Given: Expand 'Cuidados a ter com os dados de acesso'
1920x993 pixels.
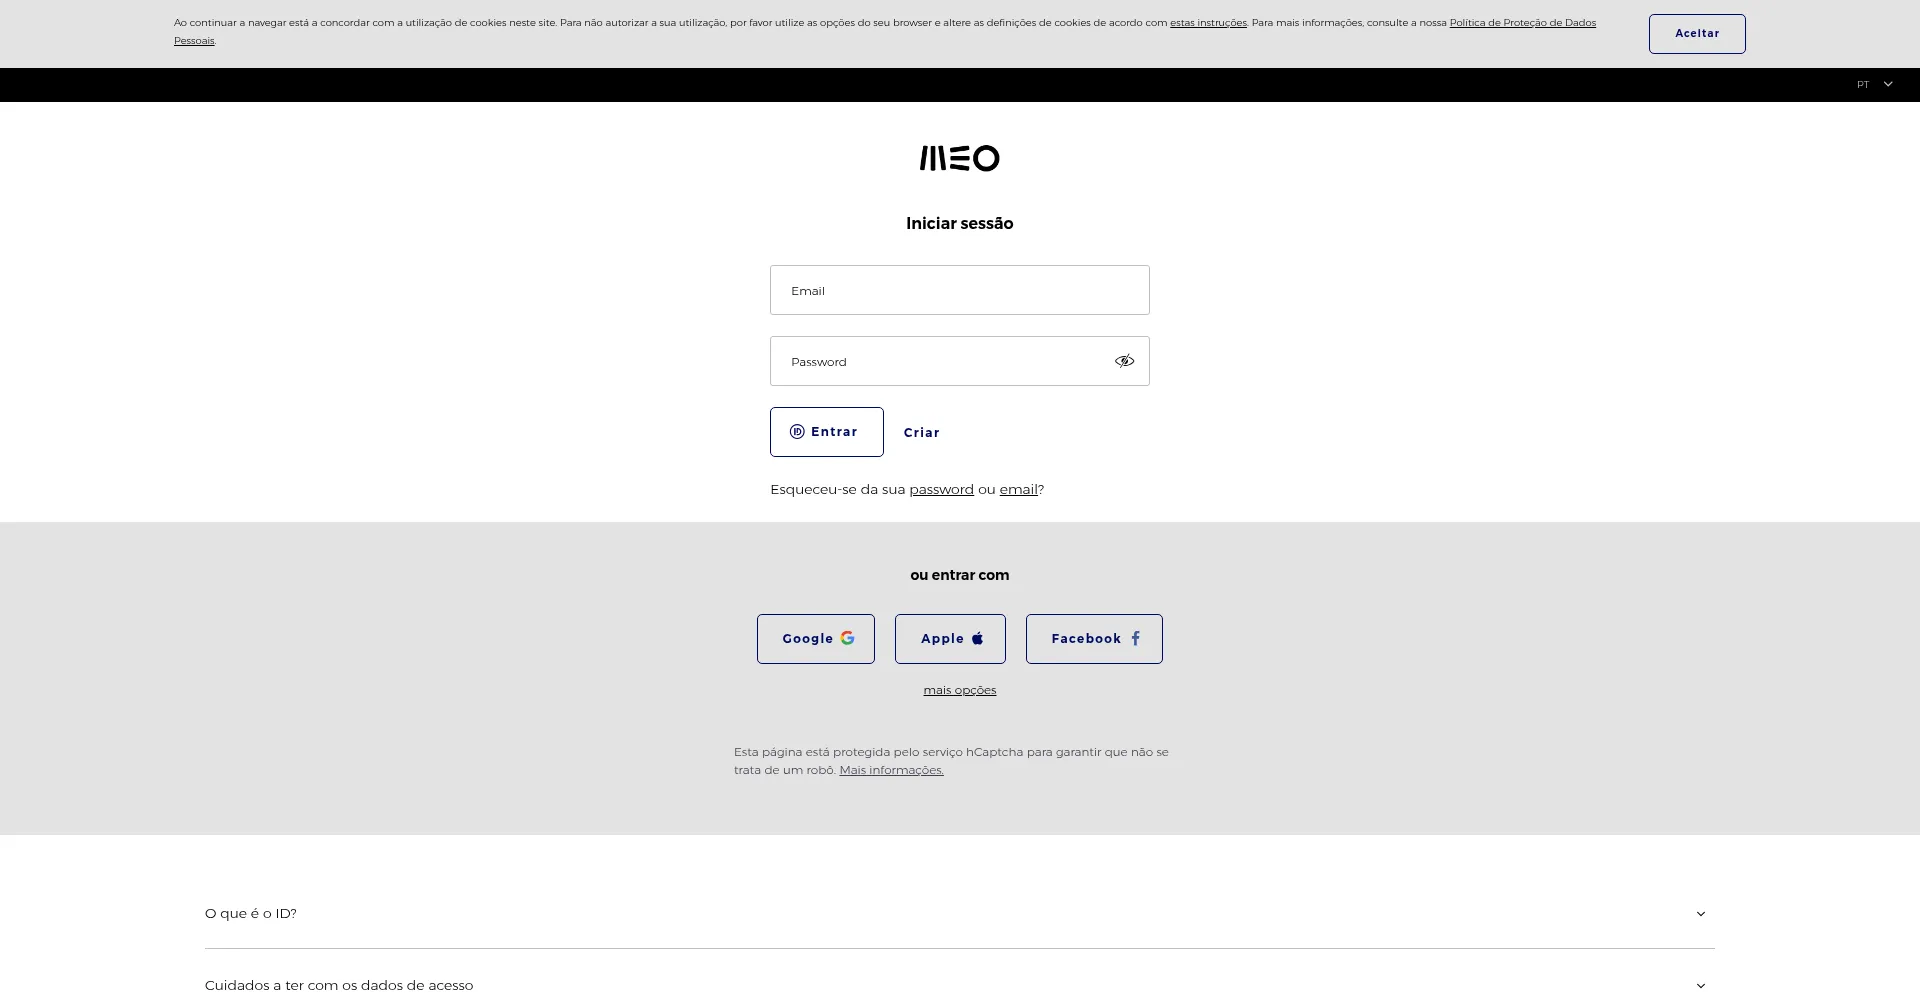Looking at the screenshot, I should point(339,985).
